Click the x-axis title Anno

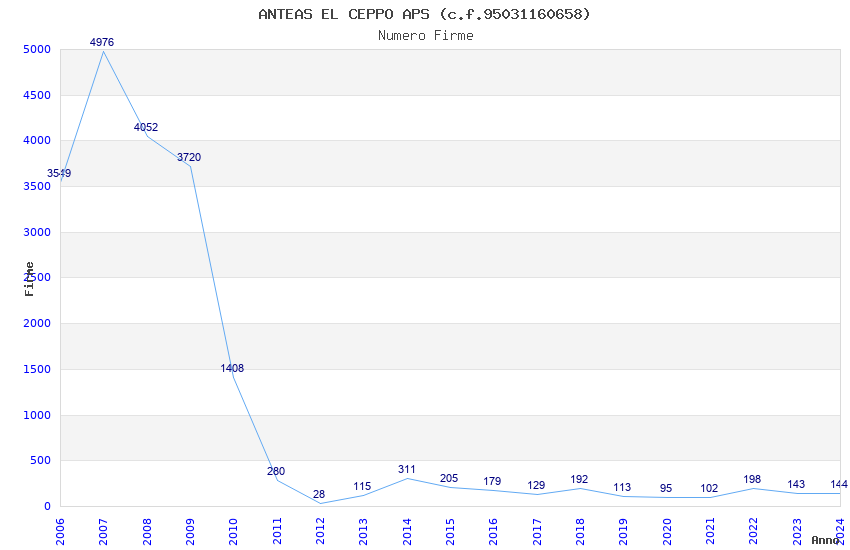click(x=826, y=540)
